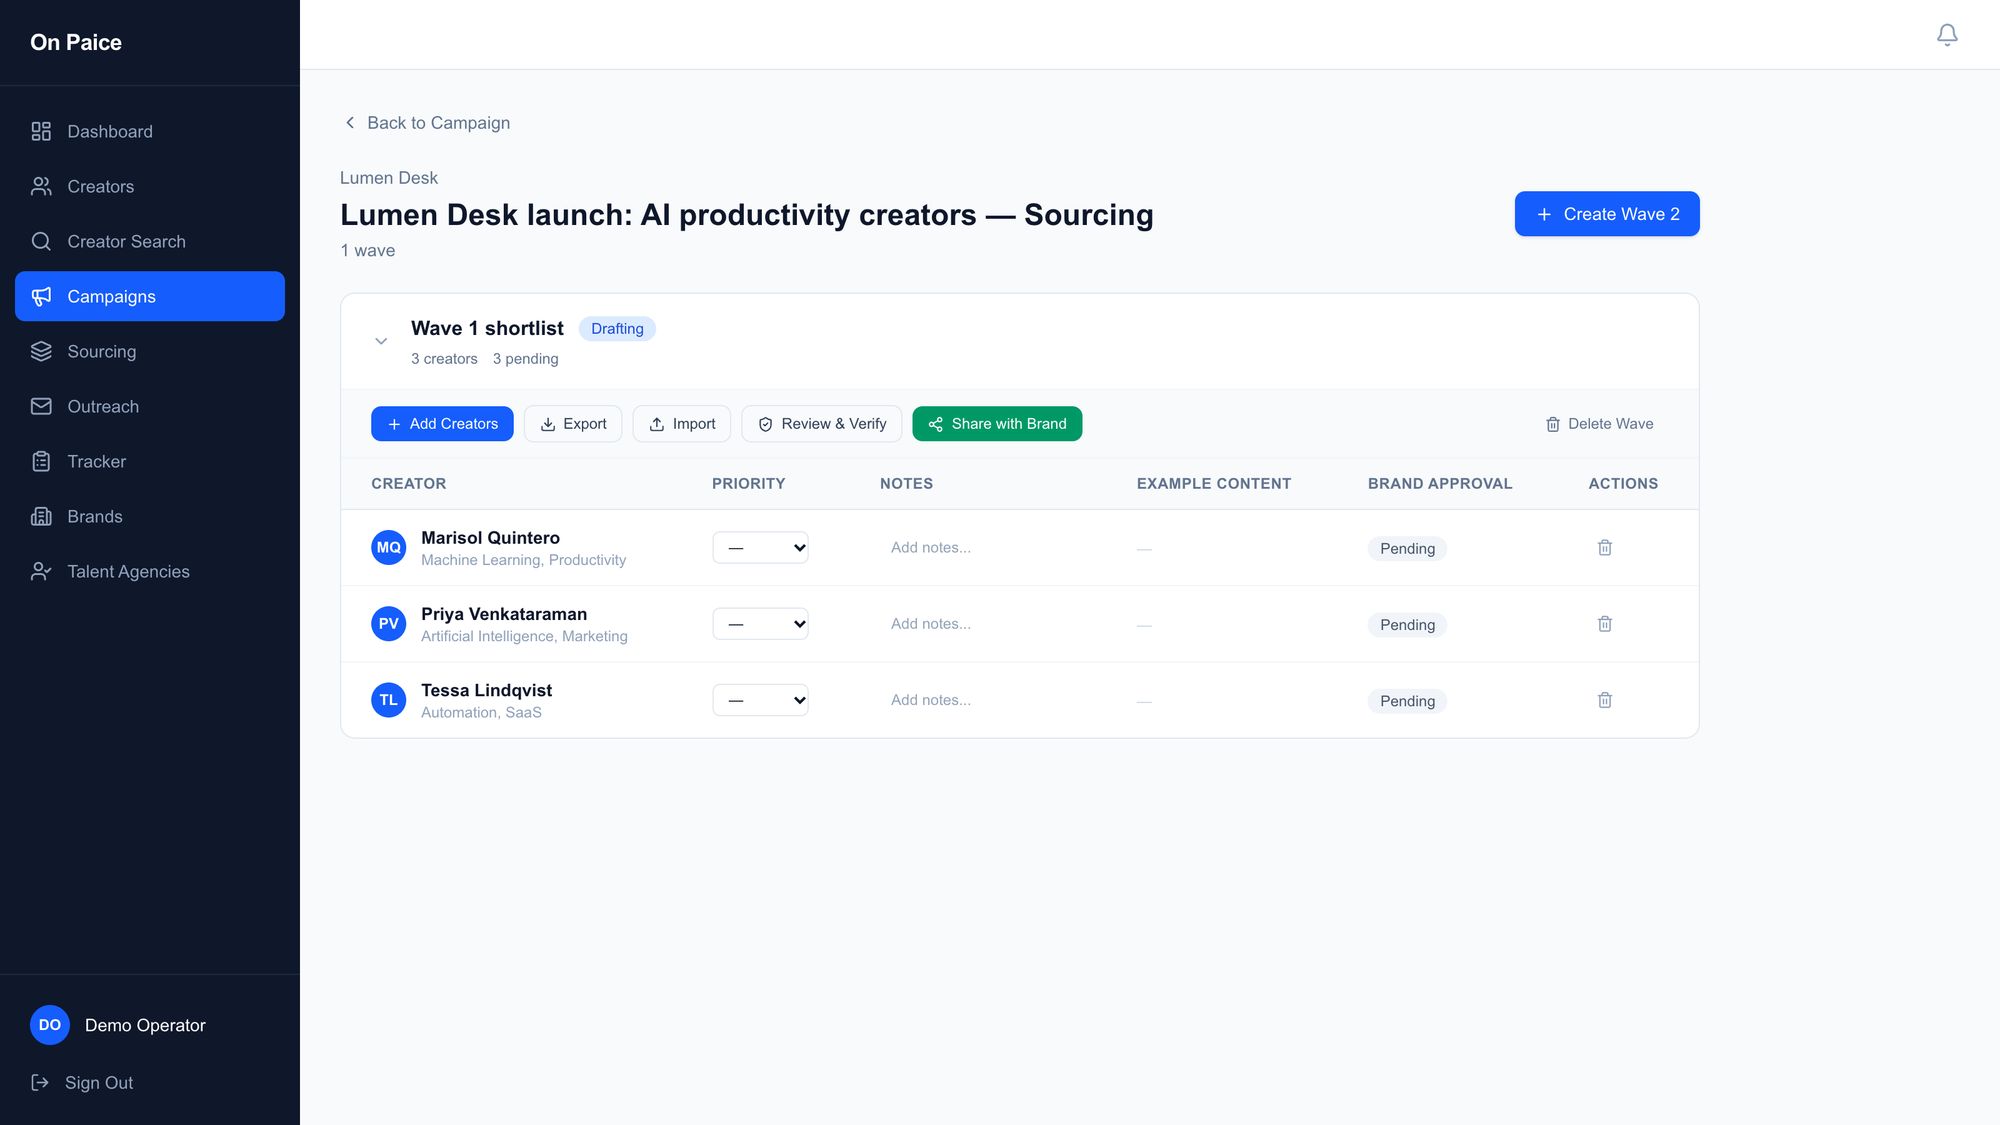Click the Drafting status badge
This screenshot has height=1125, width=2000.
point(617,329)
